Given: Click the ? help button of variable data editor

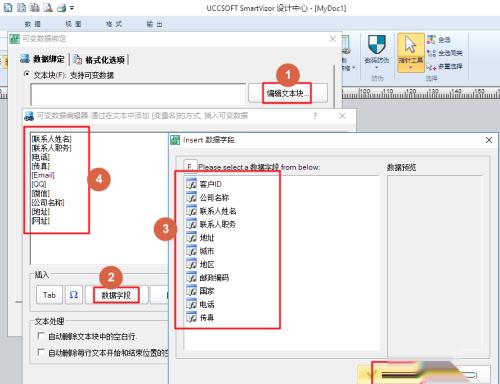Looking at the screenshot, I should [315, 116].
